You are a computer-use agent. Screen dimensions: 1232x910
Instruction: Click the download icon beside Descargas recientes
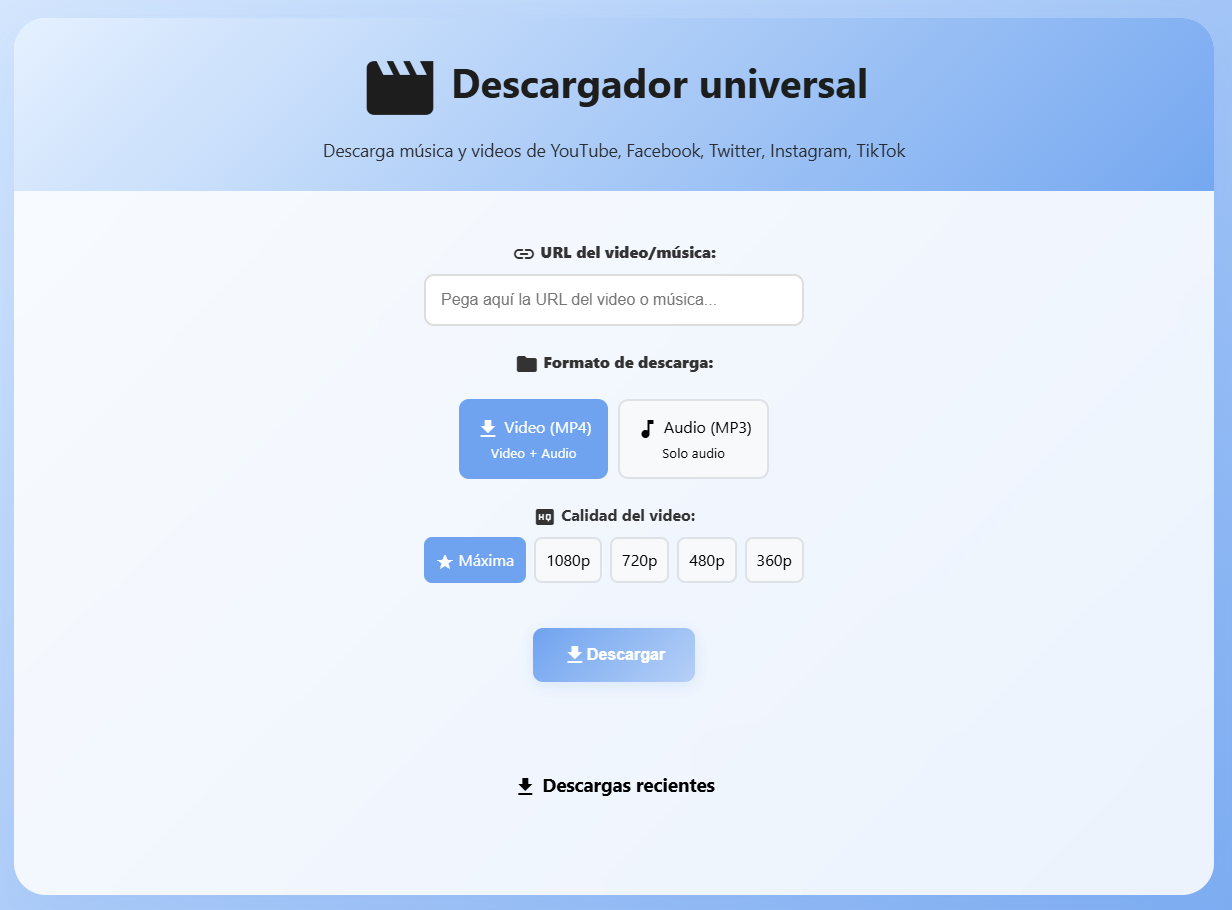coord(524,786)
